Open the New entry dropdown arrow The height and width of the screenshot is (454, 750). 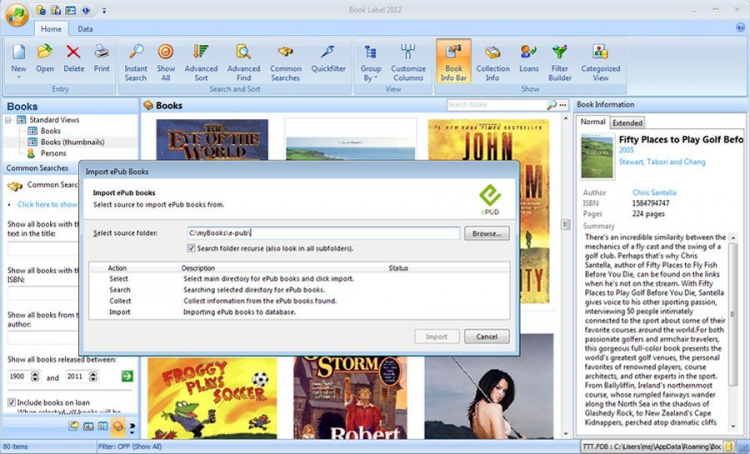pos(19,78)
